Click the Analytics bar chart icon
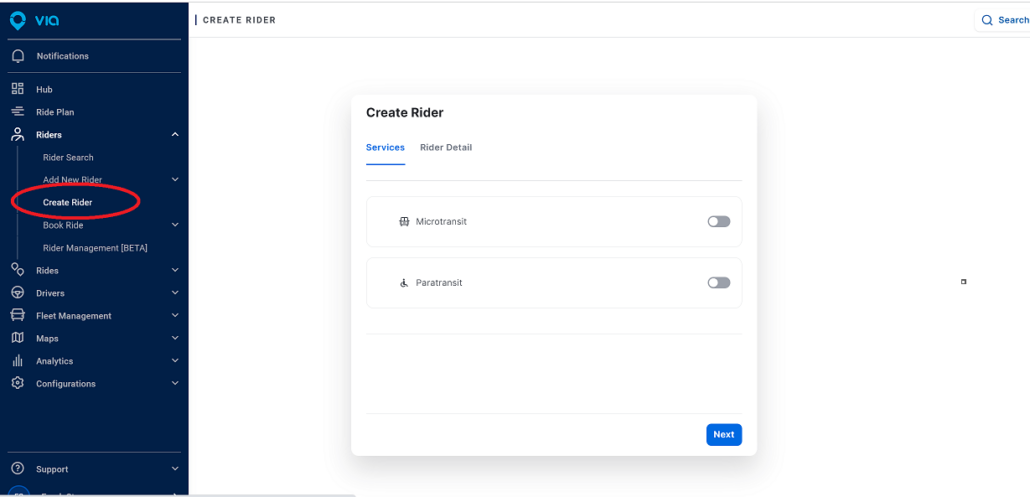 pos(18,360)
